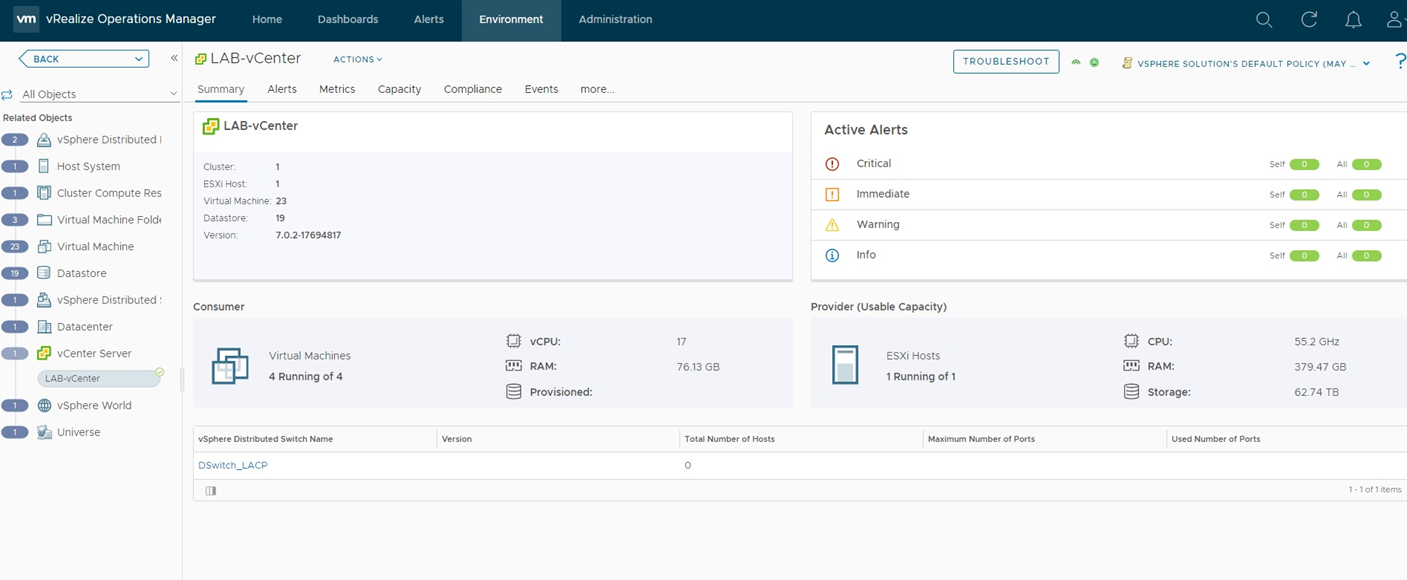The height and width of the screenshot is (580, 1407).
Task: Click Immediate Self count badge
Action: click(x=1304, y=195)
